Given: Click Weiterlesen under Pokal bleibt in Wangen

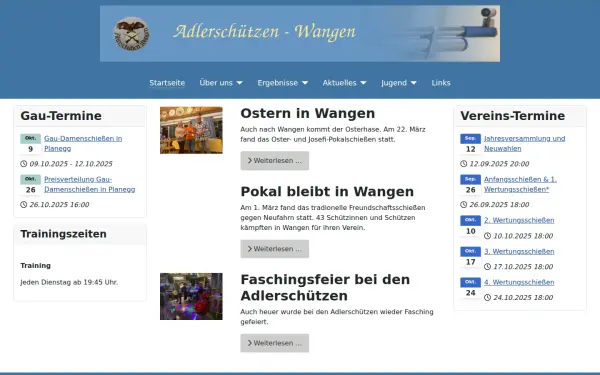Looking at the screenshot, I should coord(275,249).
